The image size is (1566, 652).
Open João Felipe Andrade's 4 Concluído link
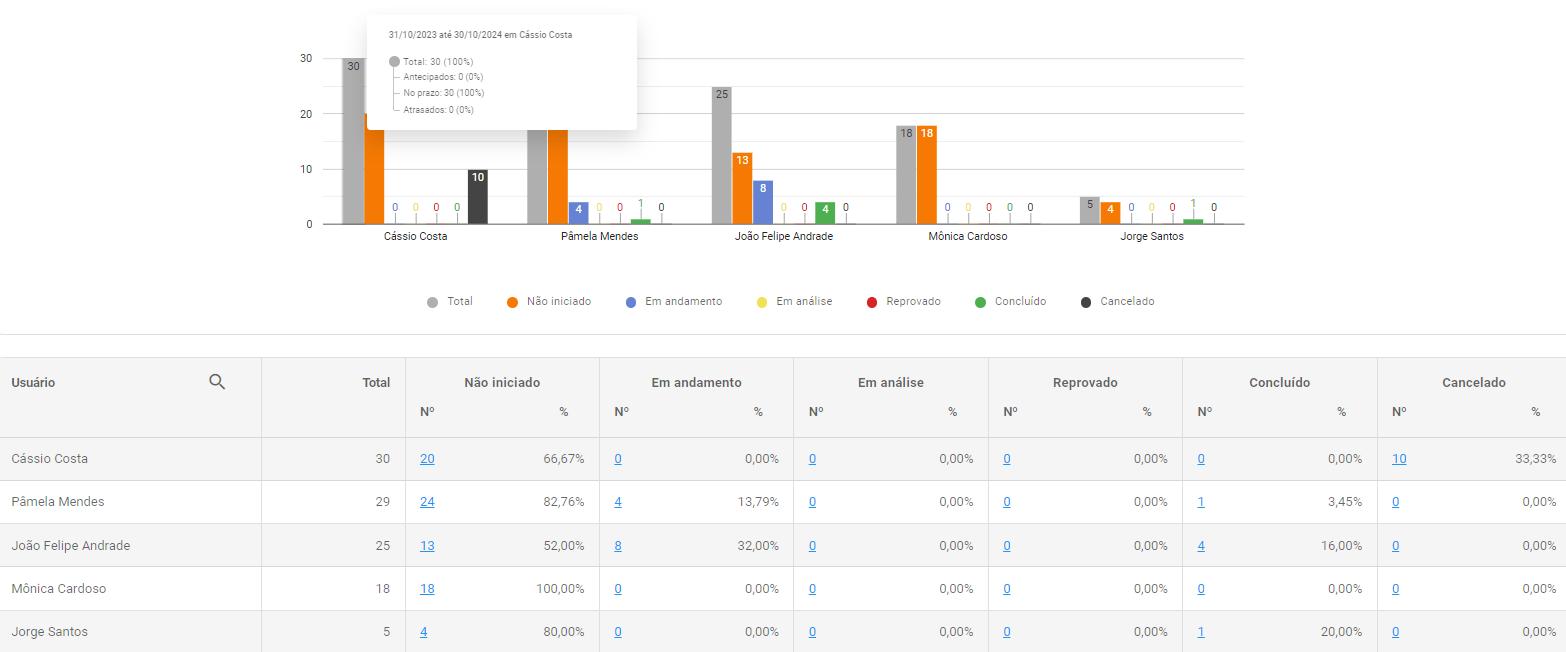[x=1201, y=546]
